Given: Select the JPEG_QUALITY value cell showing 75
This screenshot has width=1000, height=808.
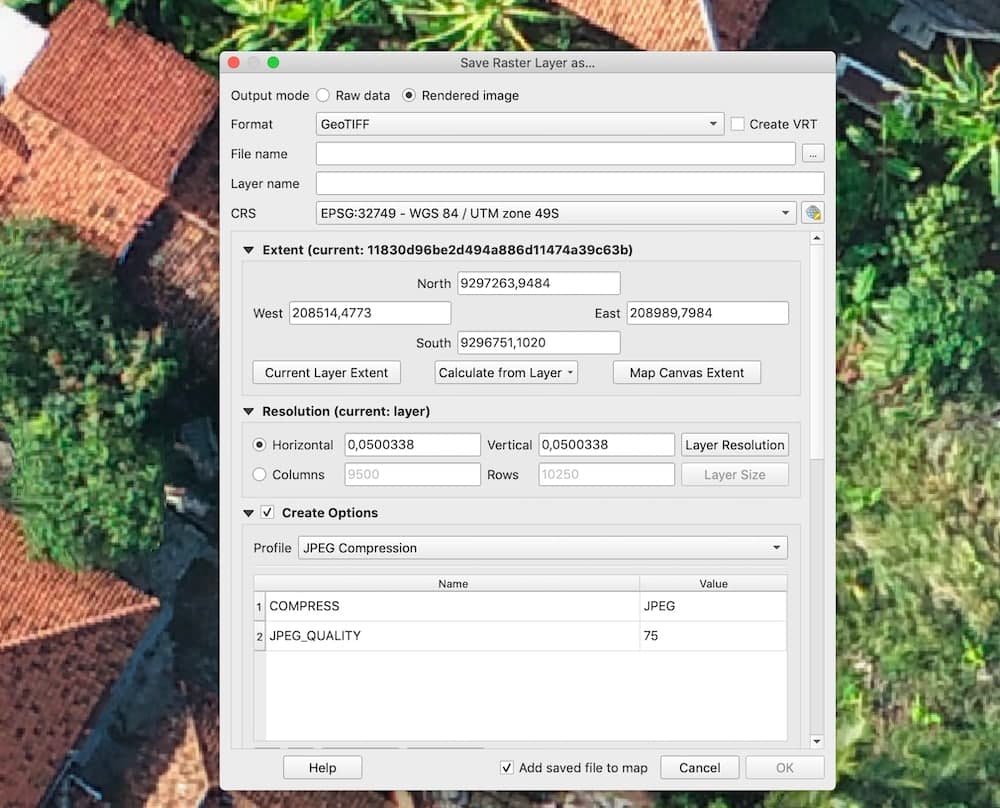Looking at the screenshot, I should pyautogui.click(x=714, y=635).
